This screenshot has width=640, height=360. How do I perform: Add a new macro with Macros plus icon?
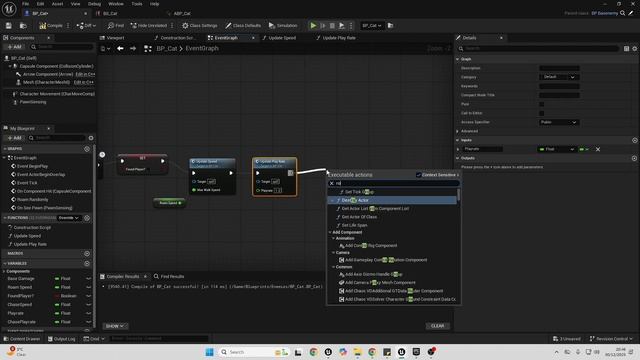[87, 253]
